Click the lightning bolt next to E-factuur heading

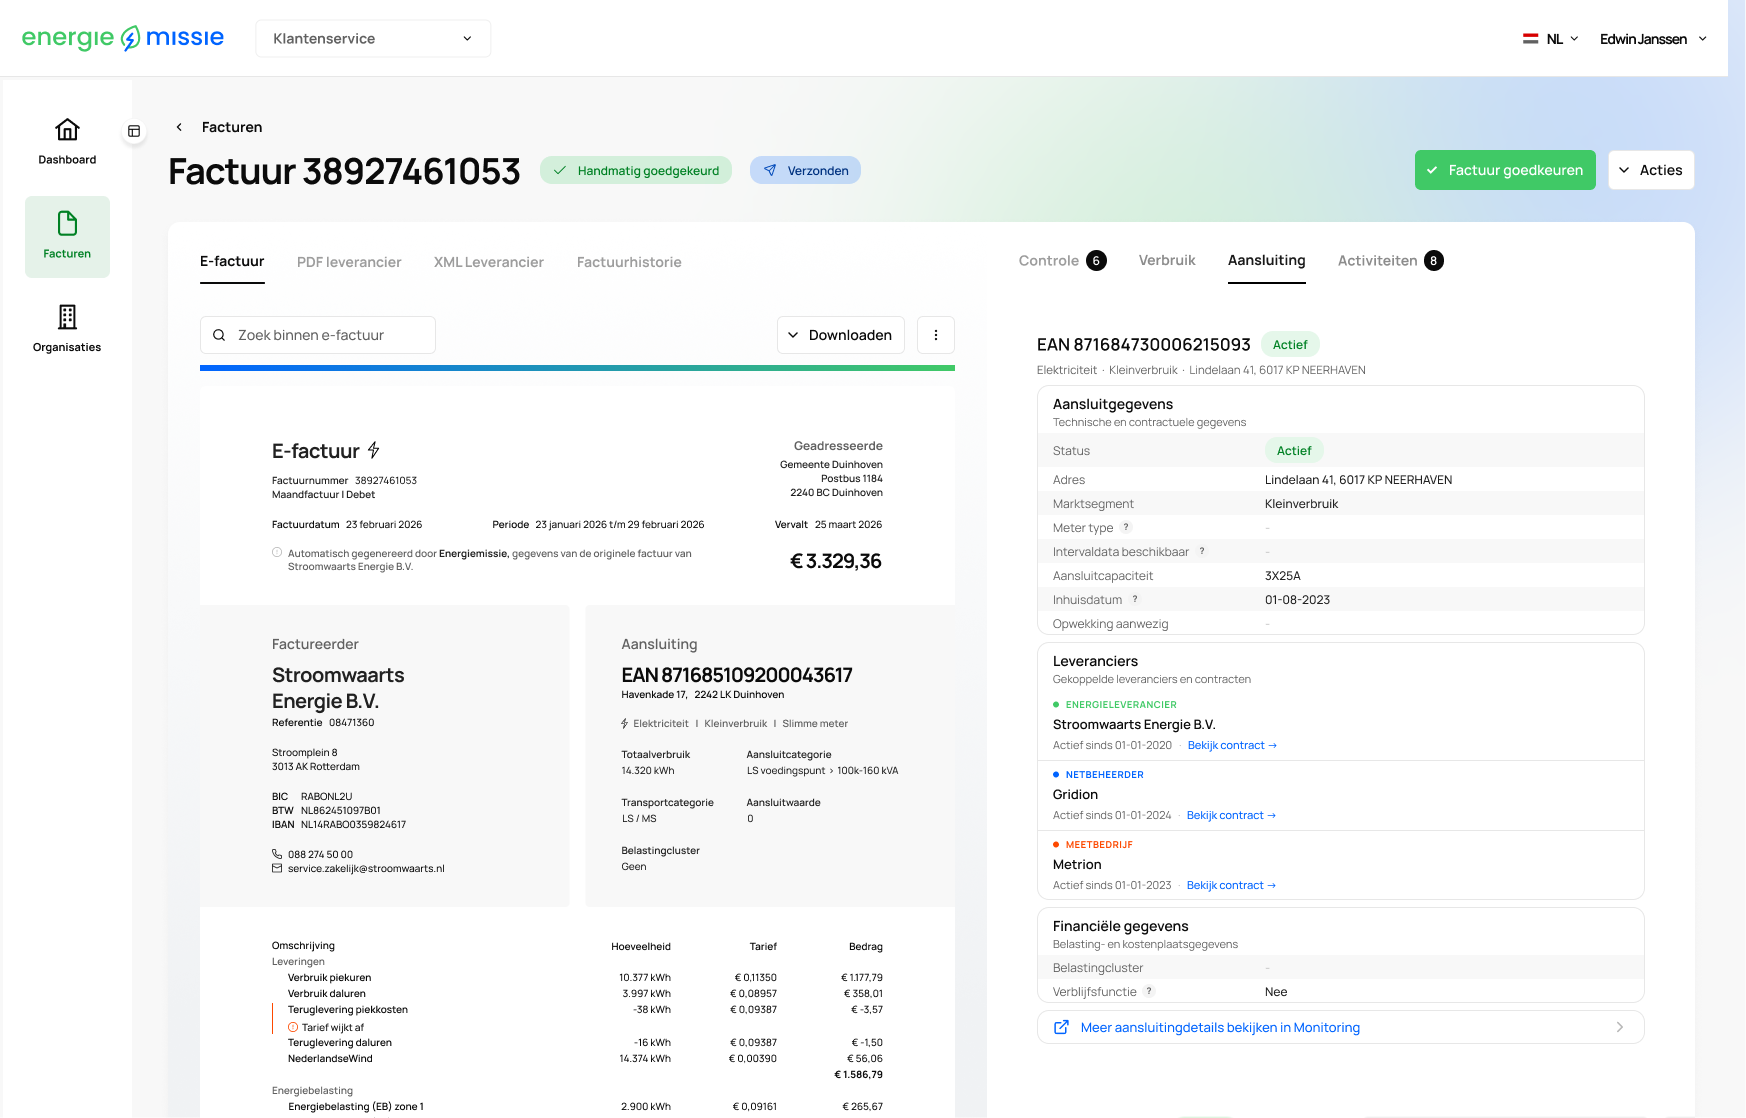click(374, 450)
